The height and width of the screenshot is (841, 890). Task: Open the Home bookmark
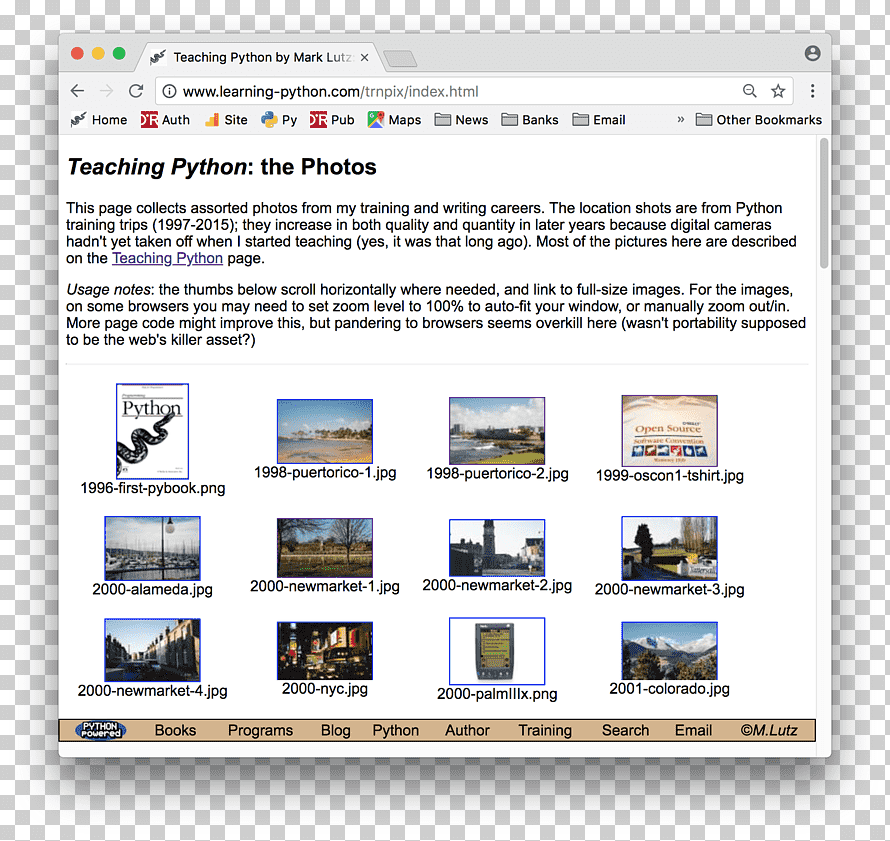99,120
